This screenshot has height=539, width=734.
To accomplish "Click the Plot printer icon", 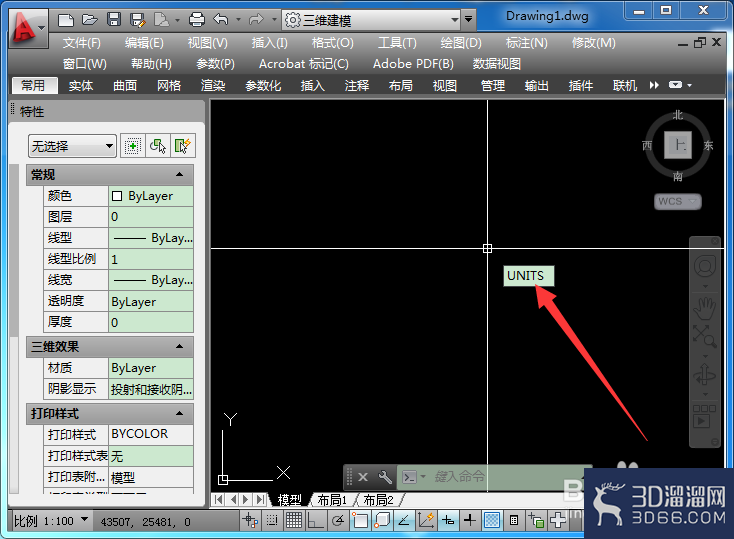I will pyautogui.click(x=197, y=20).
